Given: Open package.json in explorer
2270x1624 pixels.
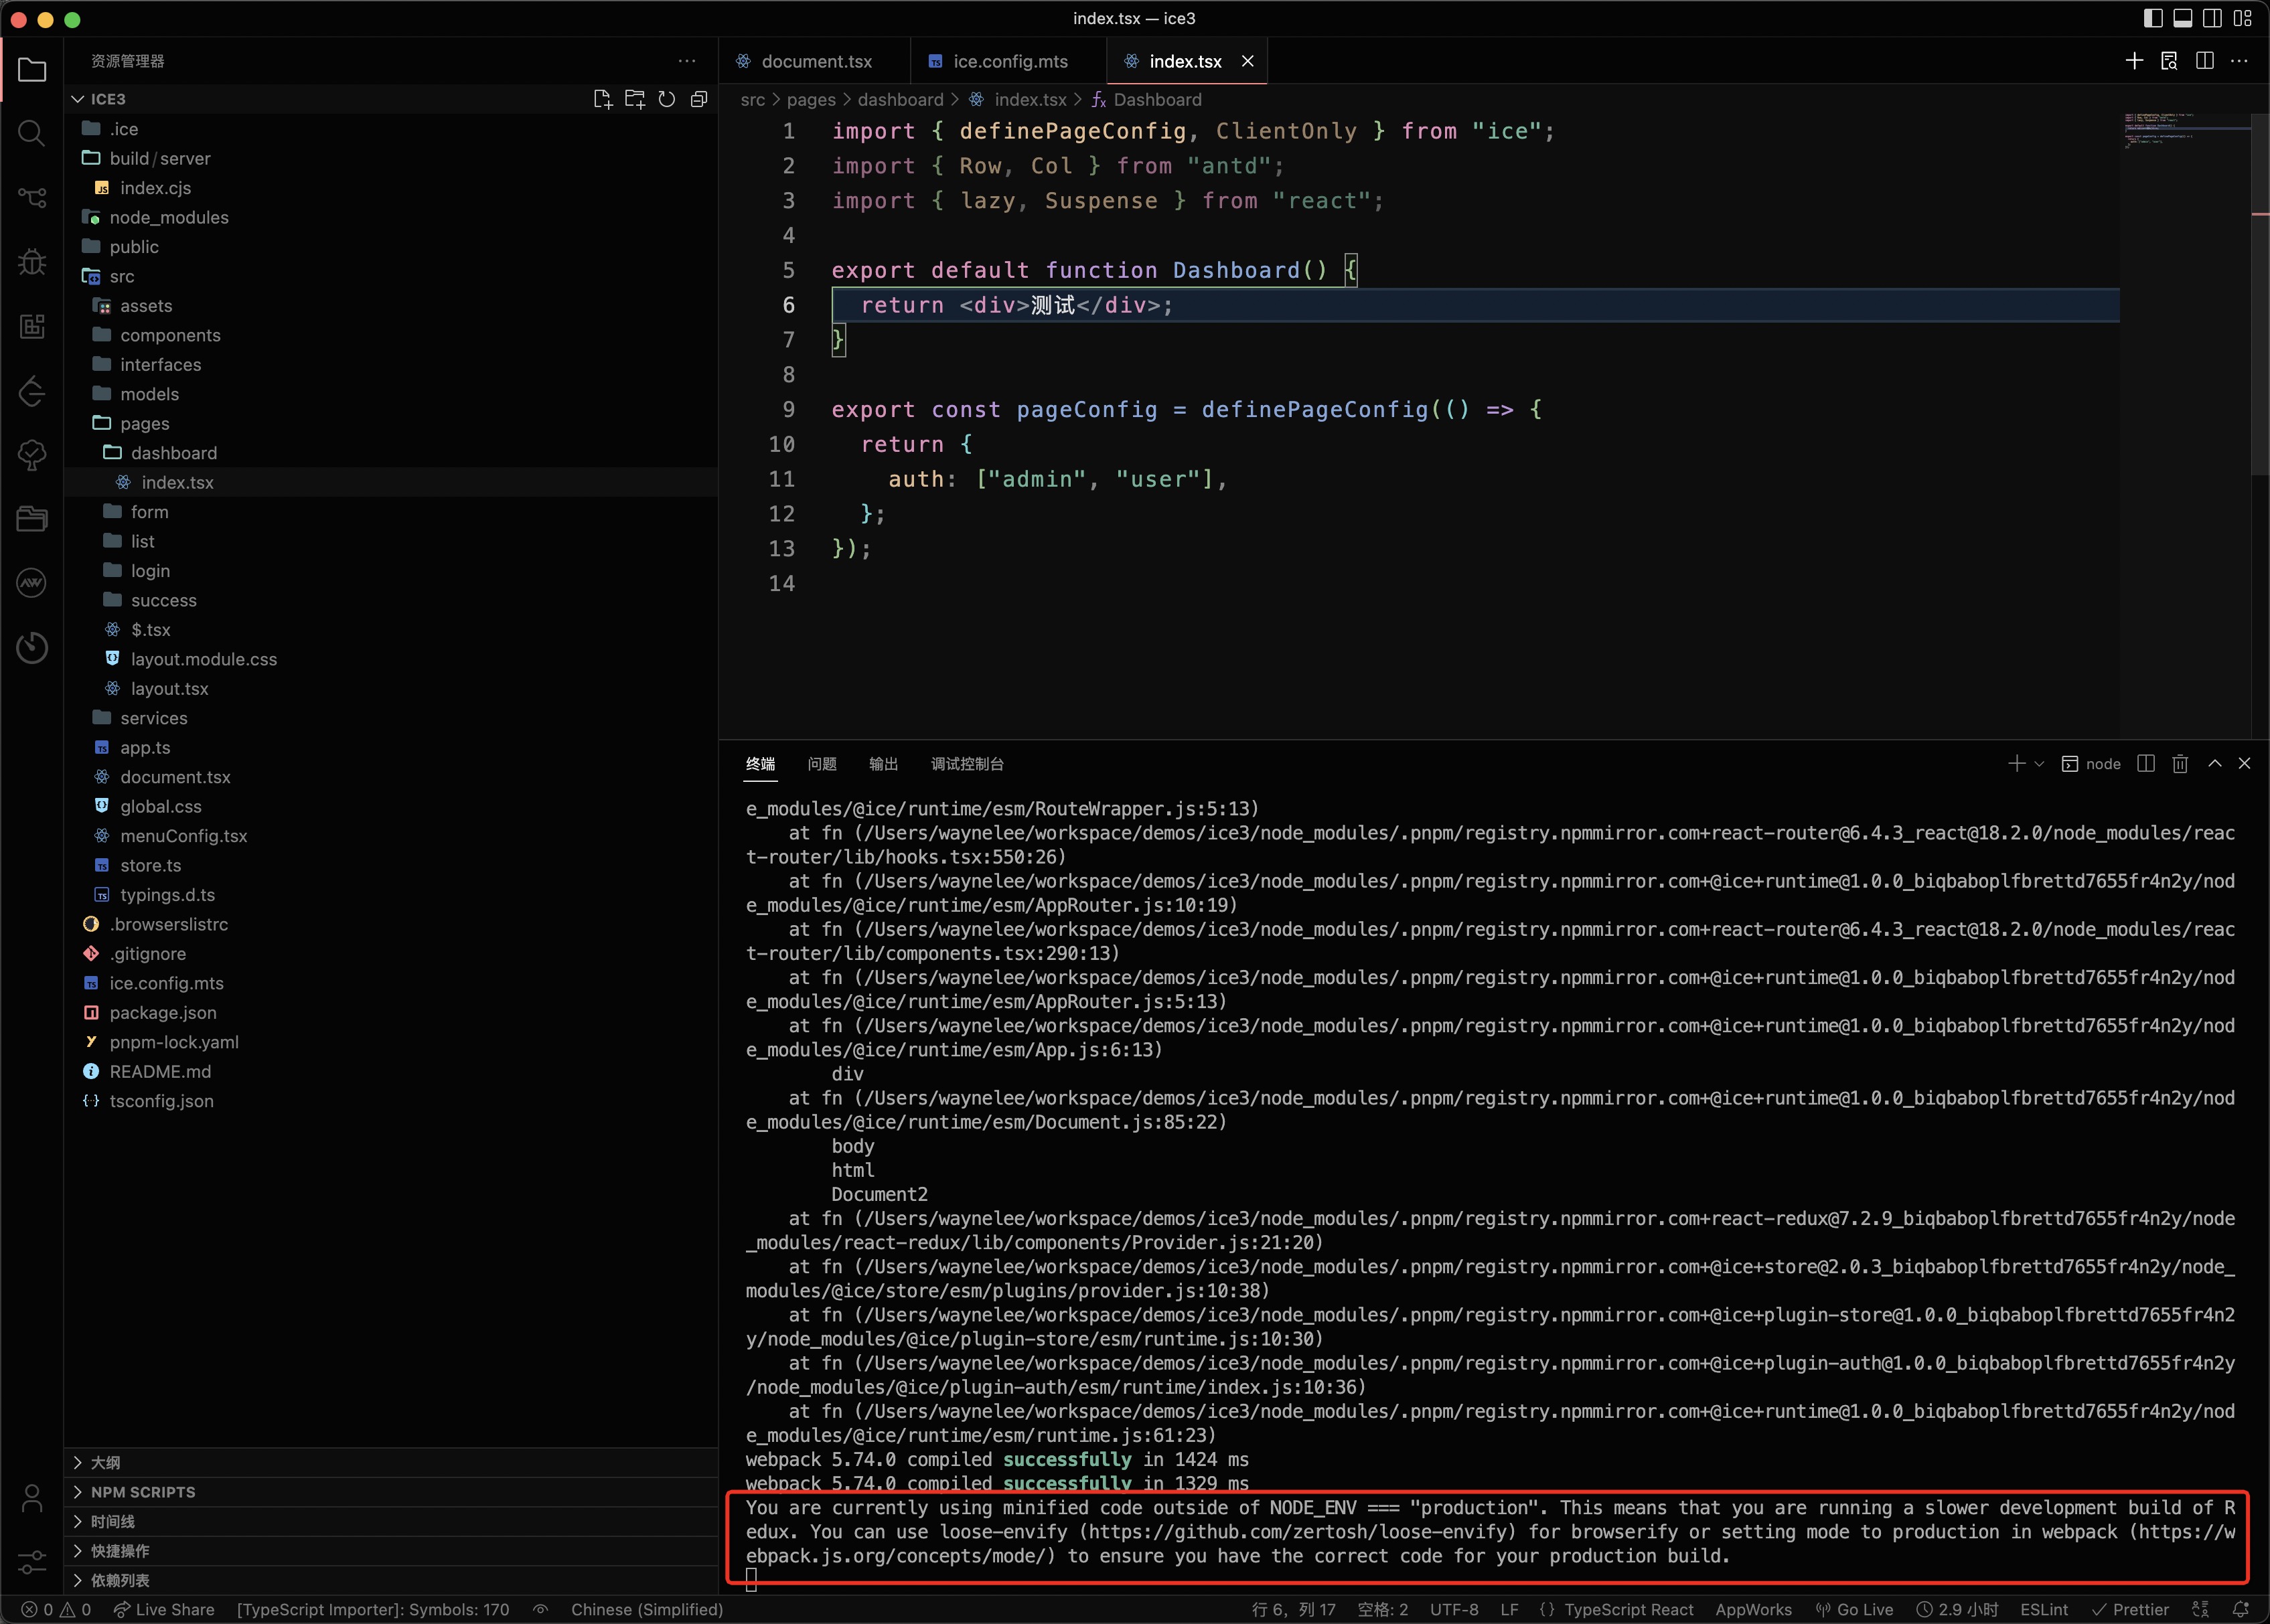Looking at the screenshot, I should (391, 1012).
